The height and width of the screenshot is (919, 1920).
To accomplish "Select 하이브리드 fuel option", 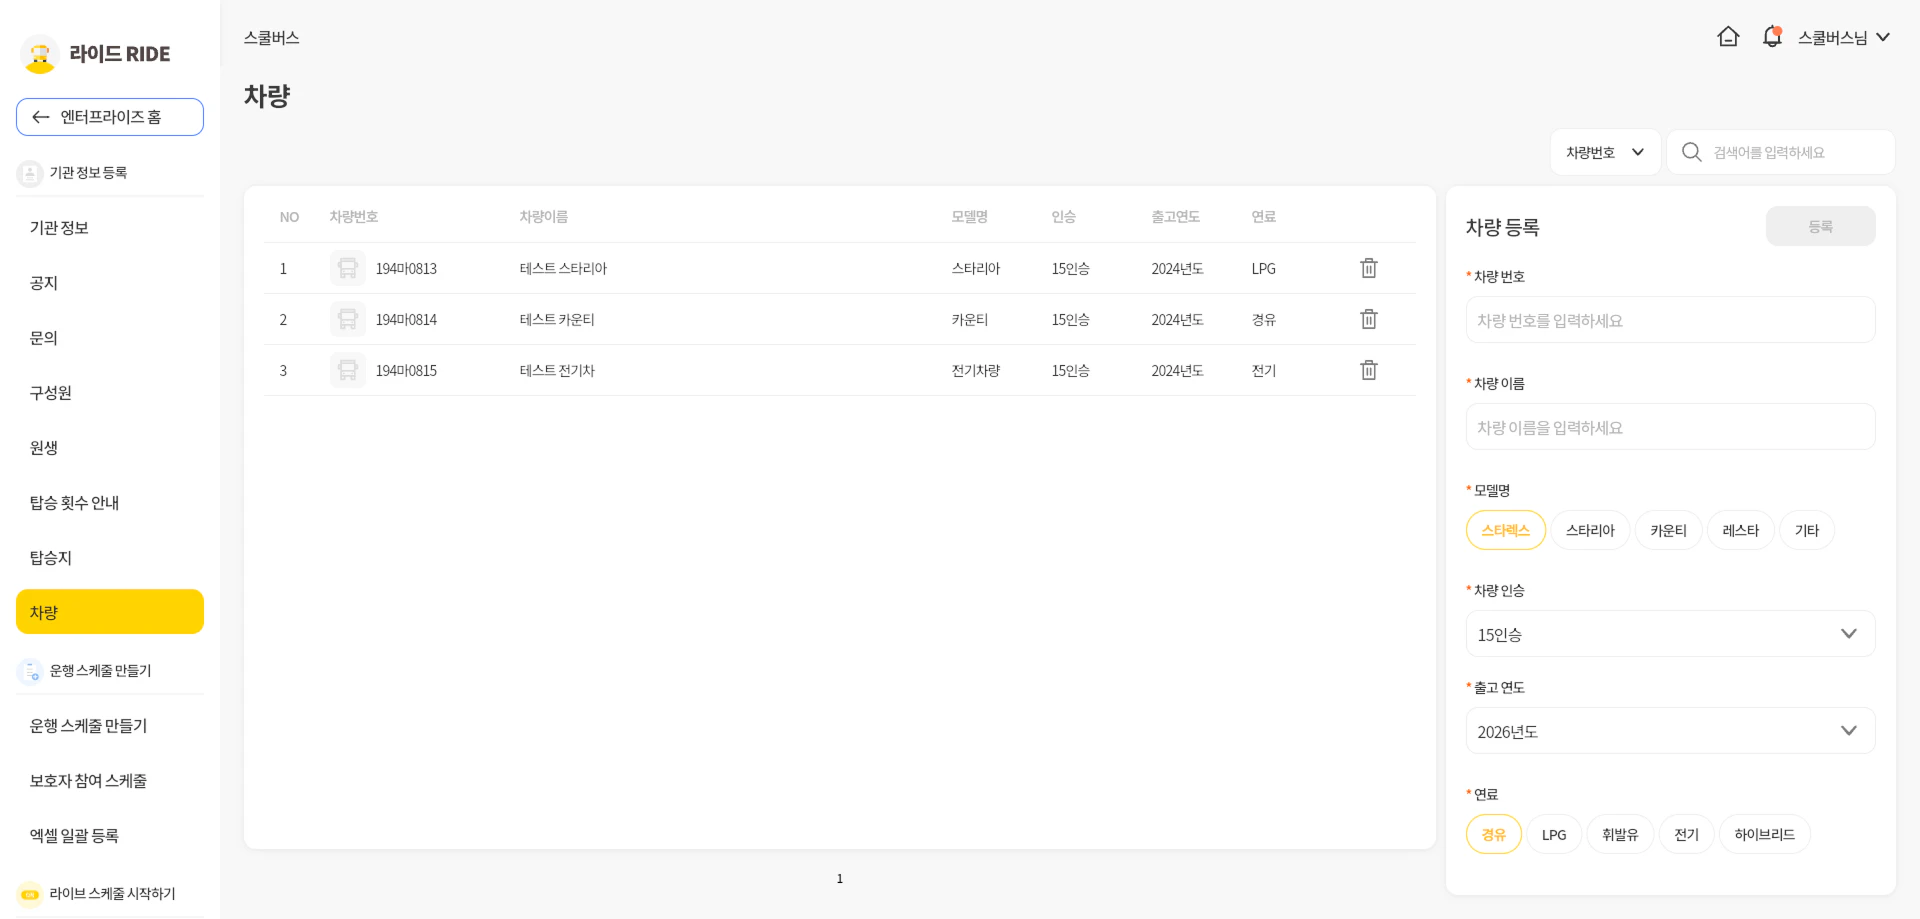I will tap(1764, 835).
